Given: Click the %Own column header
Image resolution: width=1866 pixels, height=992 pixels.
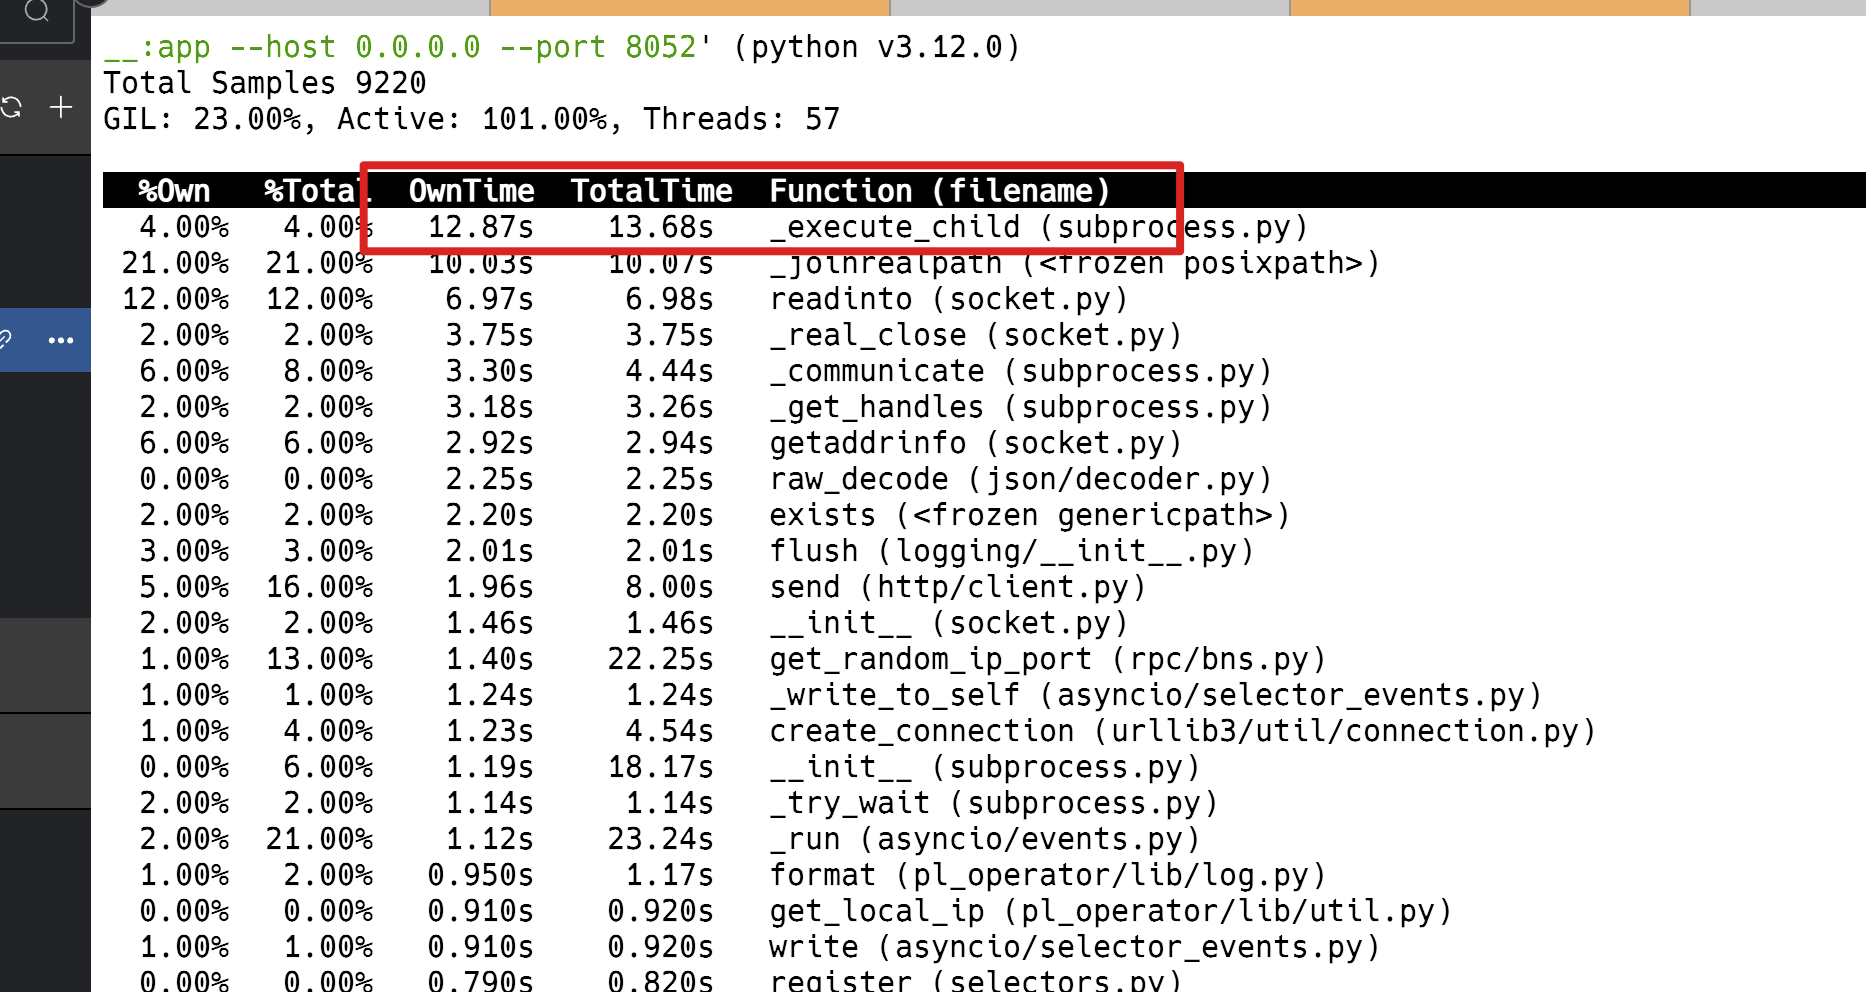Looking at the screenshot, I should (x=174, y=191).
